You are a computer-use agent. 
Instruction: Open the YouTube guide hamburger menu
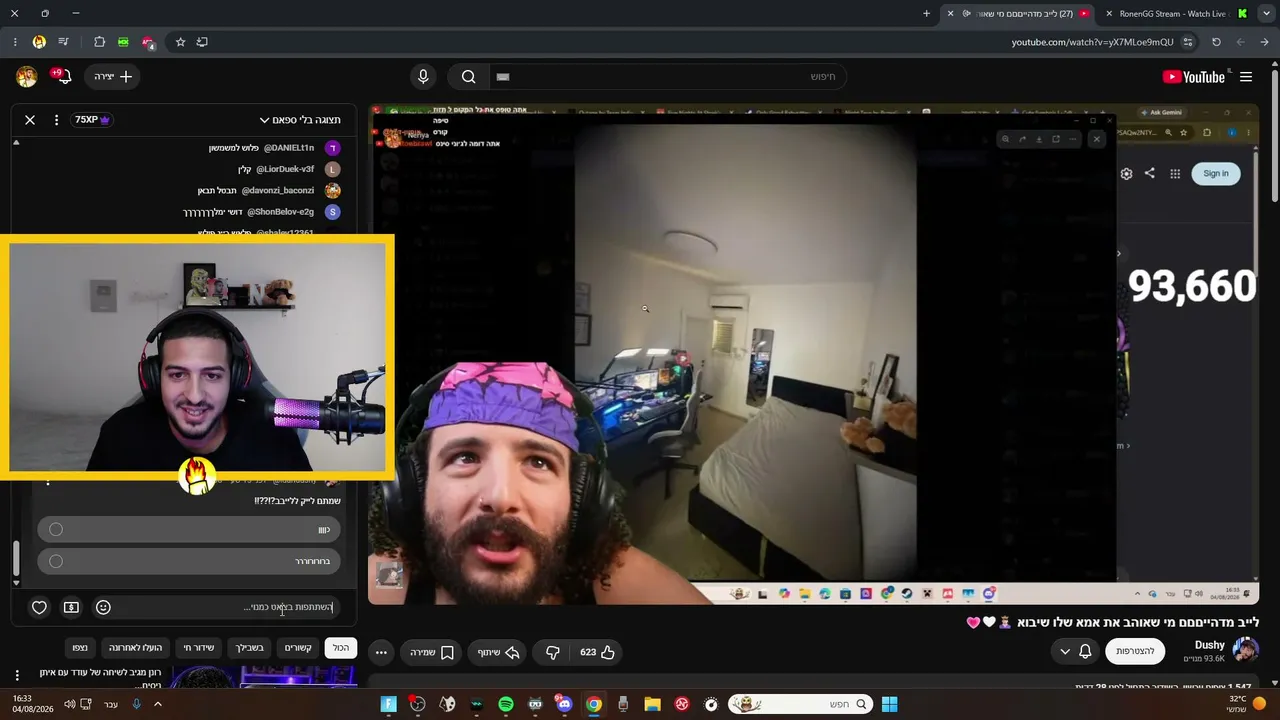(1246, 77)
